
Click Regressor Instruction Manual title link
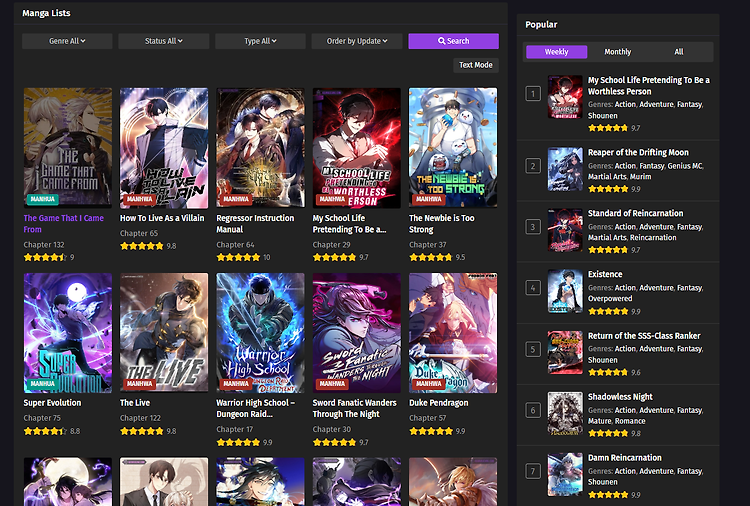tap(255, 224)
